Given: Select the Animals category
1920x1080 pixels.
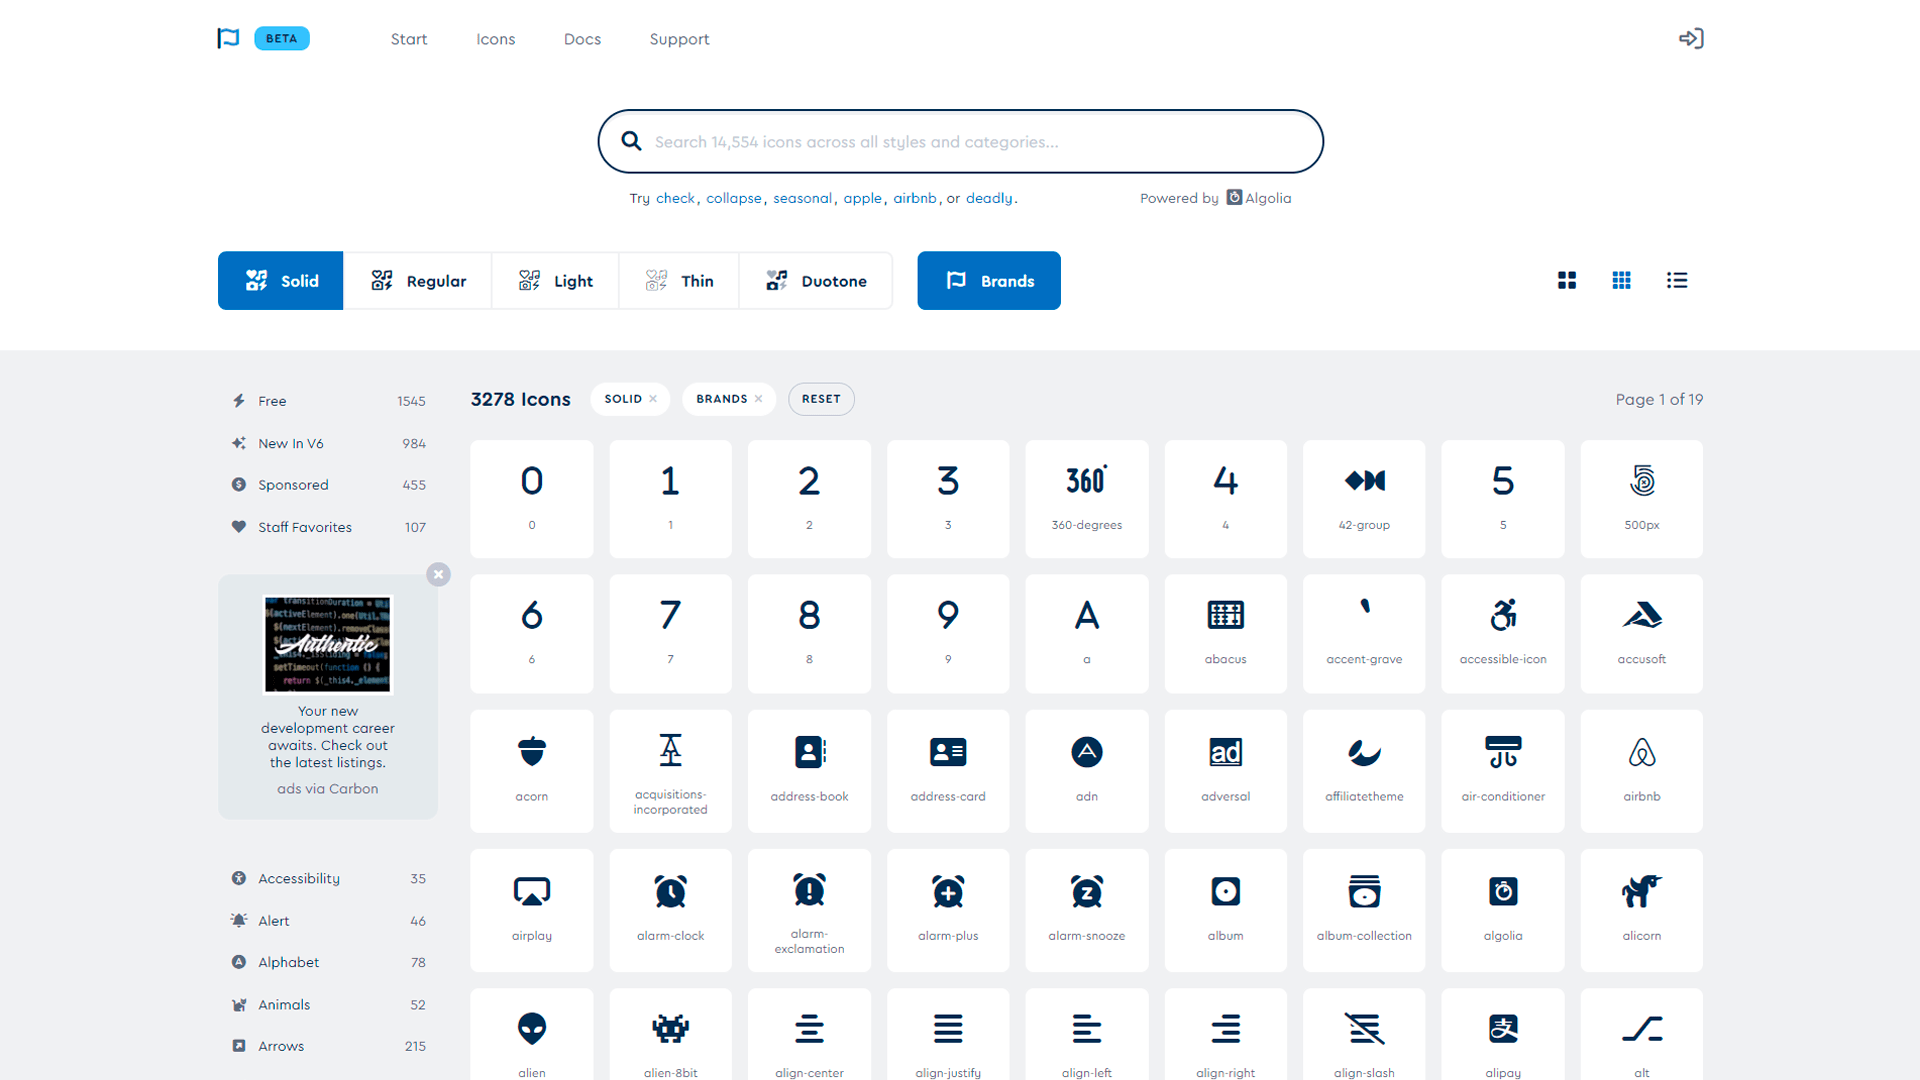Looking at the screenshot, I should coord(328,1004).
